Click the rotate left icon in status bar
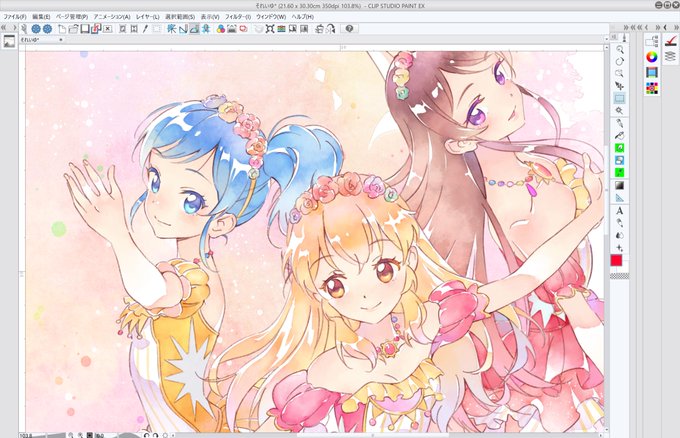This screenshot has width=680, height=438. (147, 435)
